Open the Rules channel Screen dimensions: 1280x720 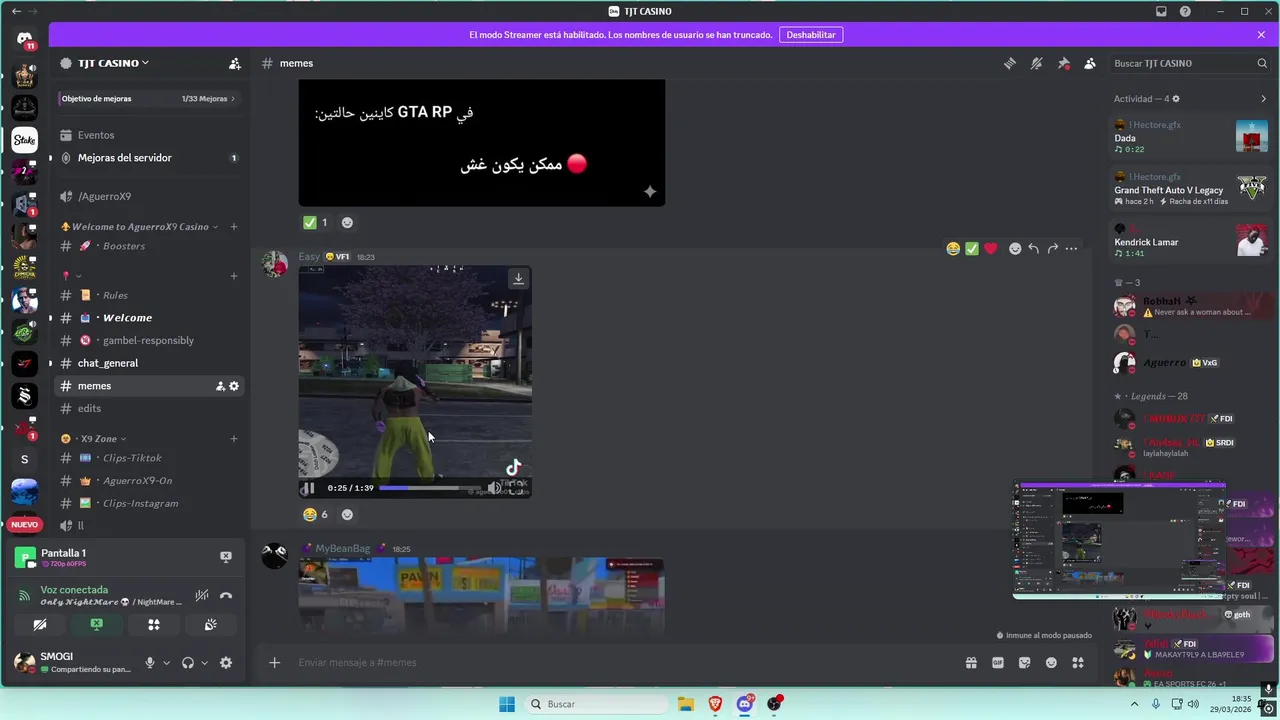pyautogui.click(x=148, y=295)
